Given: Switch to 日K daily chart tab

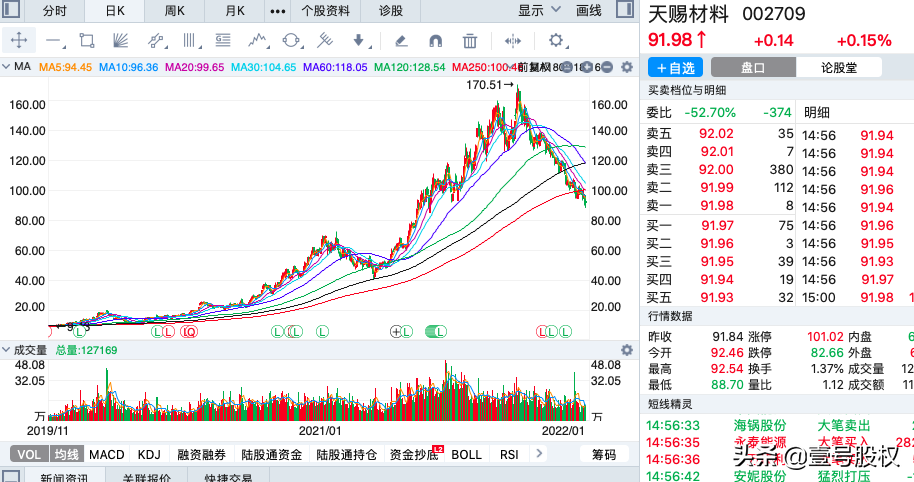Looking at the screenshot, I should (115, 10).
